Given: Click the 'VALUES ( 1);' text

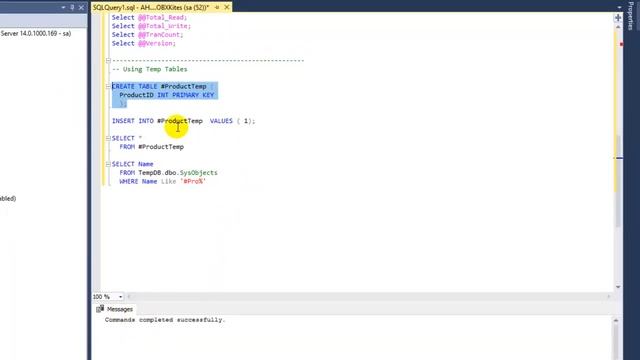Looking at the screenshot, I should (233, 121).
